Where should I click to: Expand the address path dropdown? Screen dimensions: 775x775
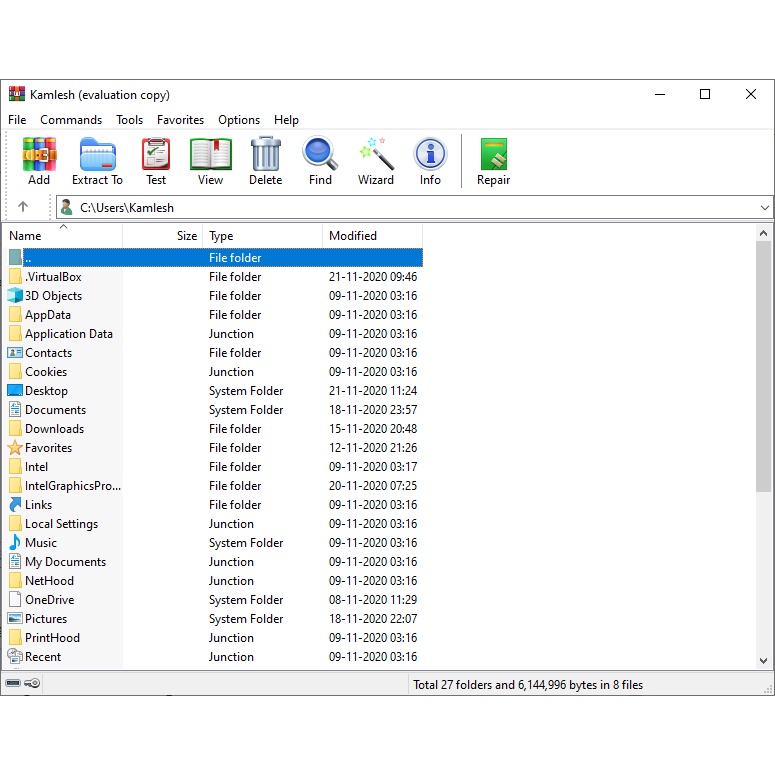click(765, 208)
